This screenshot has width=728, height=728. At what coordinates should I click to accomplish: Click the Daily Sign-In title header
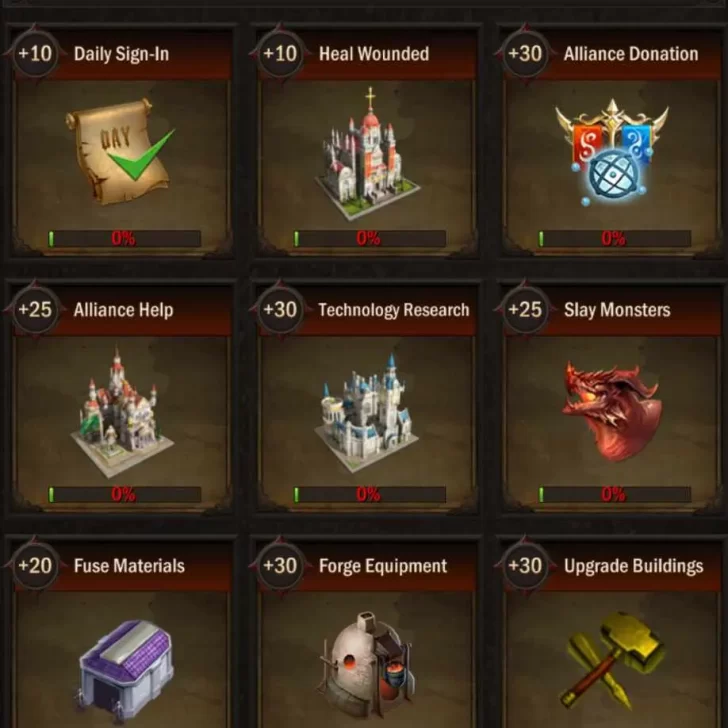(x=121, y=54)
